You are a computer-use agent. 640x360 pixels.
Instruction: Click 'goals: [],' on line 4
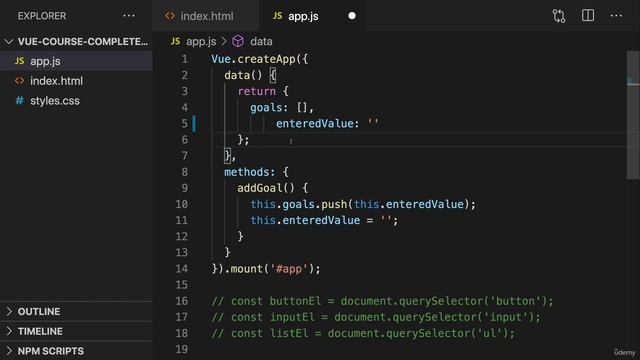[x=282, y=107]
